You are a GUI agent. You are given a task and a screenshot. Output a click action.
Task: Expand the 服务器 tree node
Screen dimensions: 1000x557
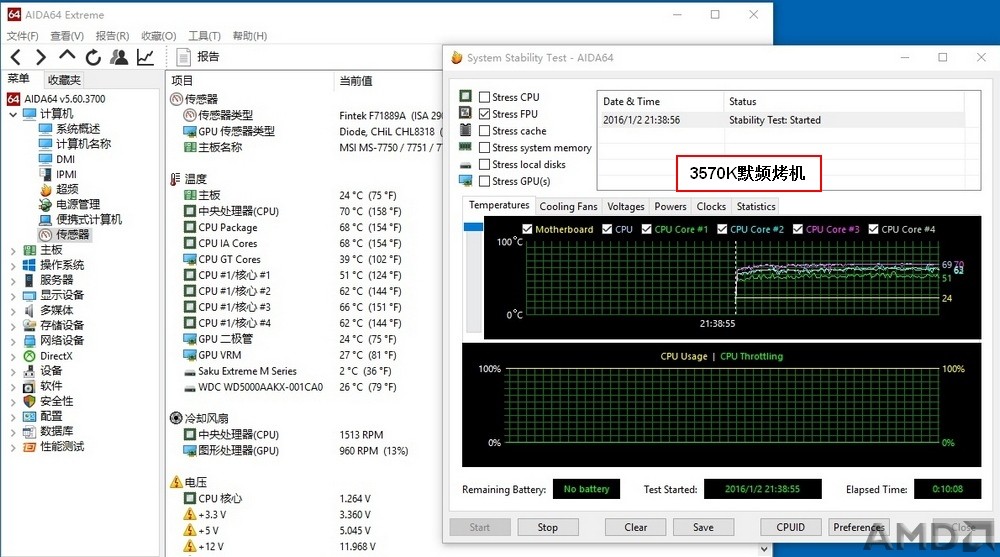point(13,280)
